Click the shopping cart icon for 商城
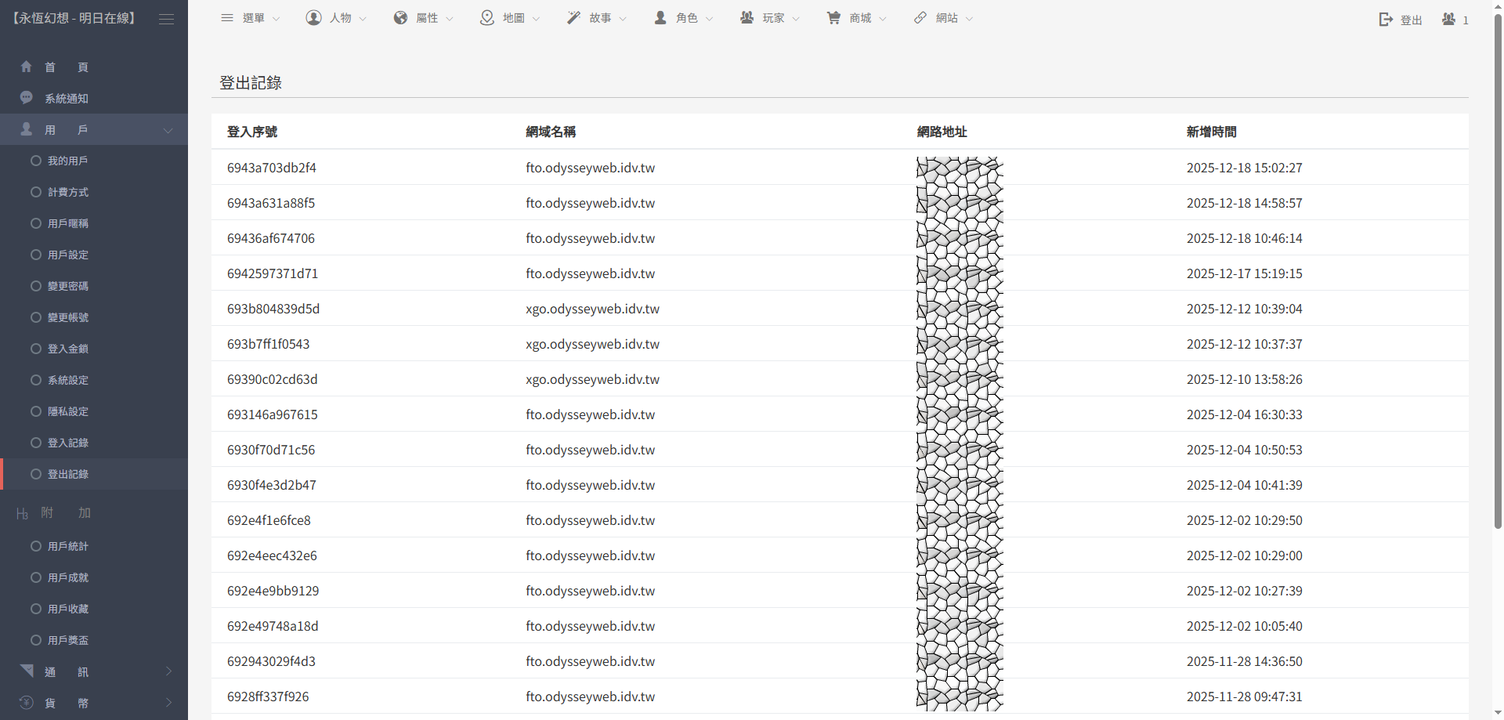1504x720 pixels. pyautogui.click(x=833, y=18)
